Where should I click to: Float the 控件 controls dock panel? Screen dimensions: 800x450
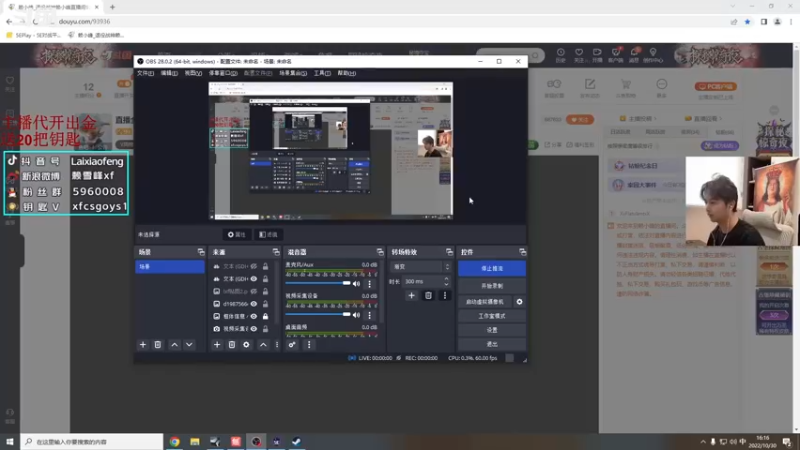click(x=522, y=252)
